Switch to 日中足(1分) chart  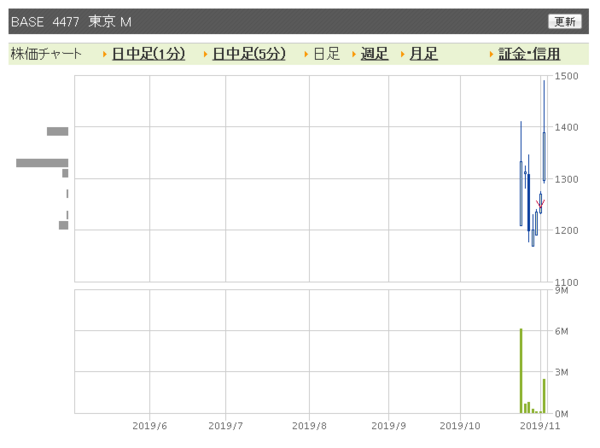point(149,54)
